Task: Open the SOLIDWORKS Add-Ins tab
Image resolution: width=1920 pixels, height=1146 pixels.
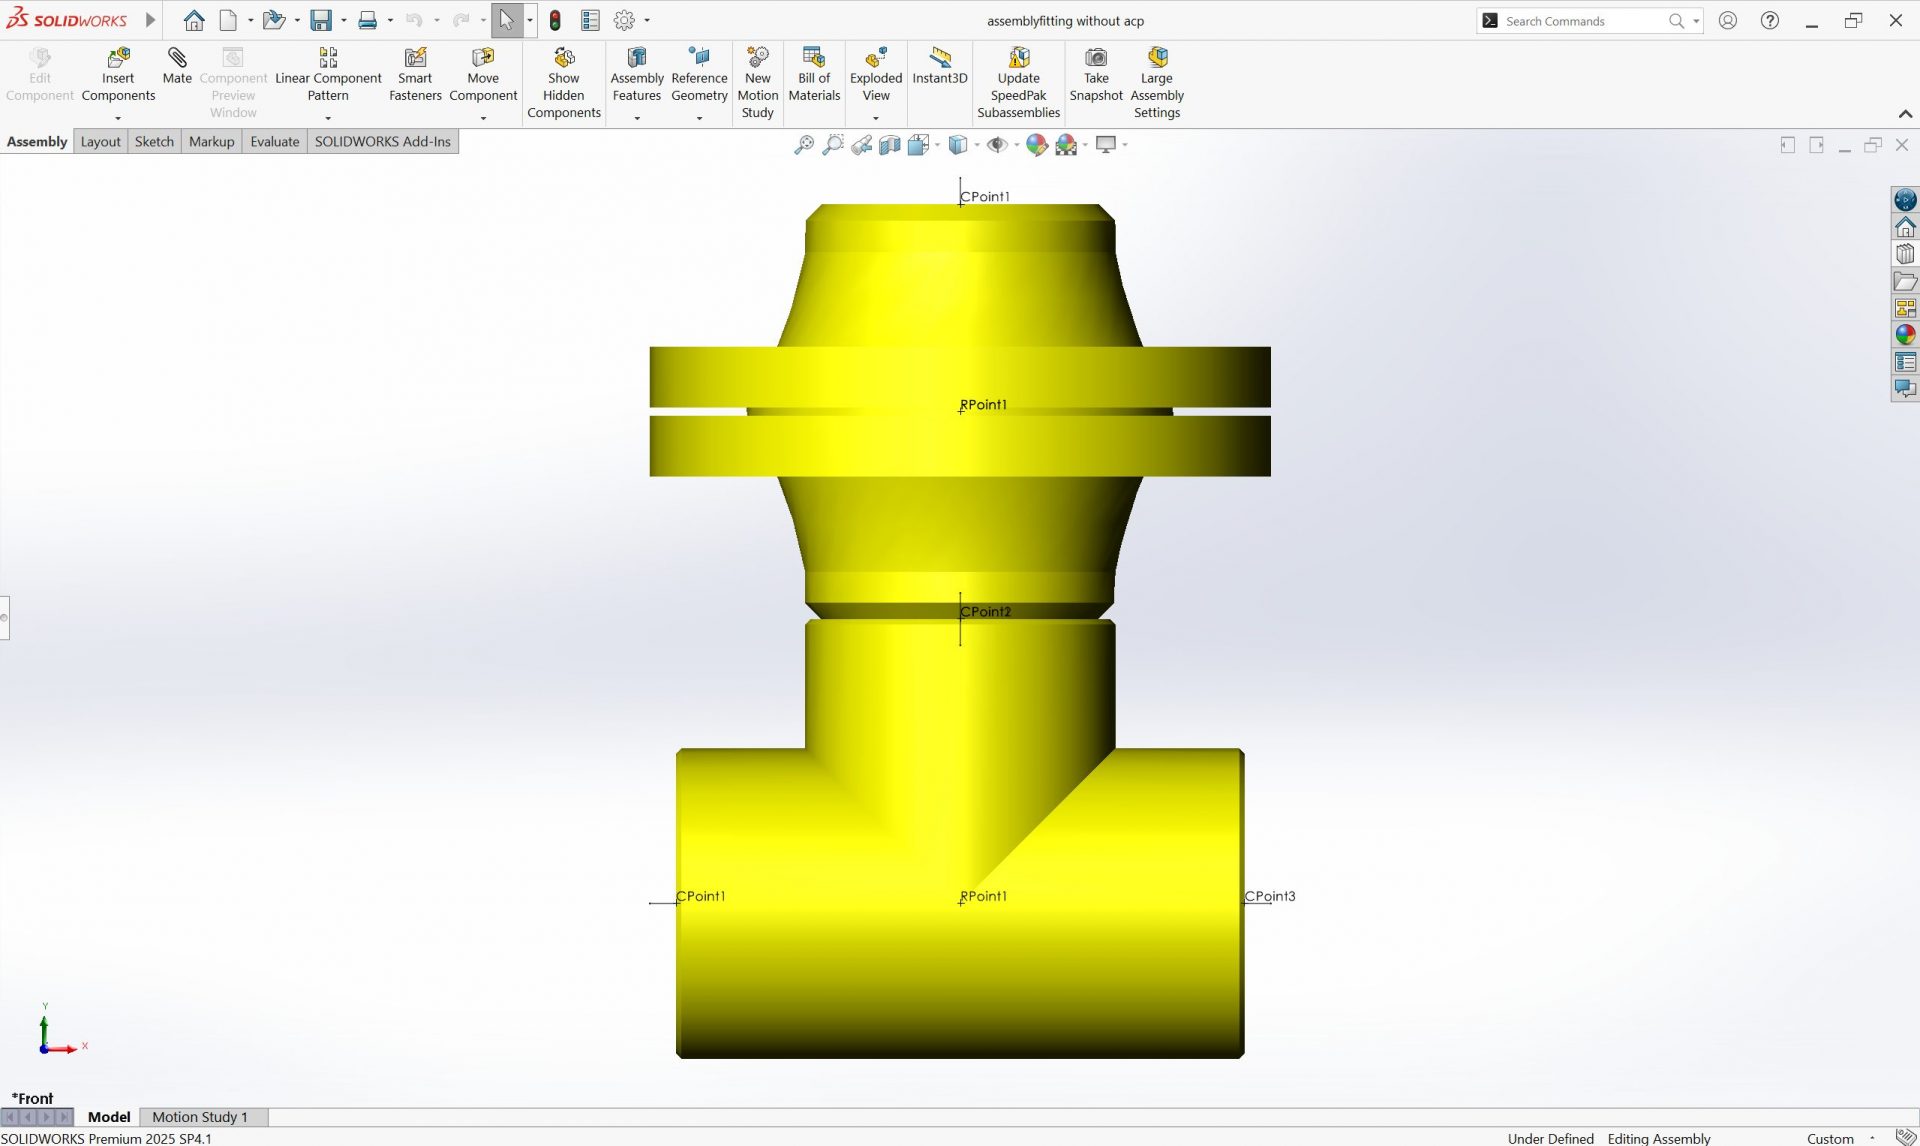Action: click(382, 141)
